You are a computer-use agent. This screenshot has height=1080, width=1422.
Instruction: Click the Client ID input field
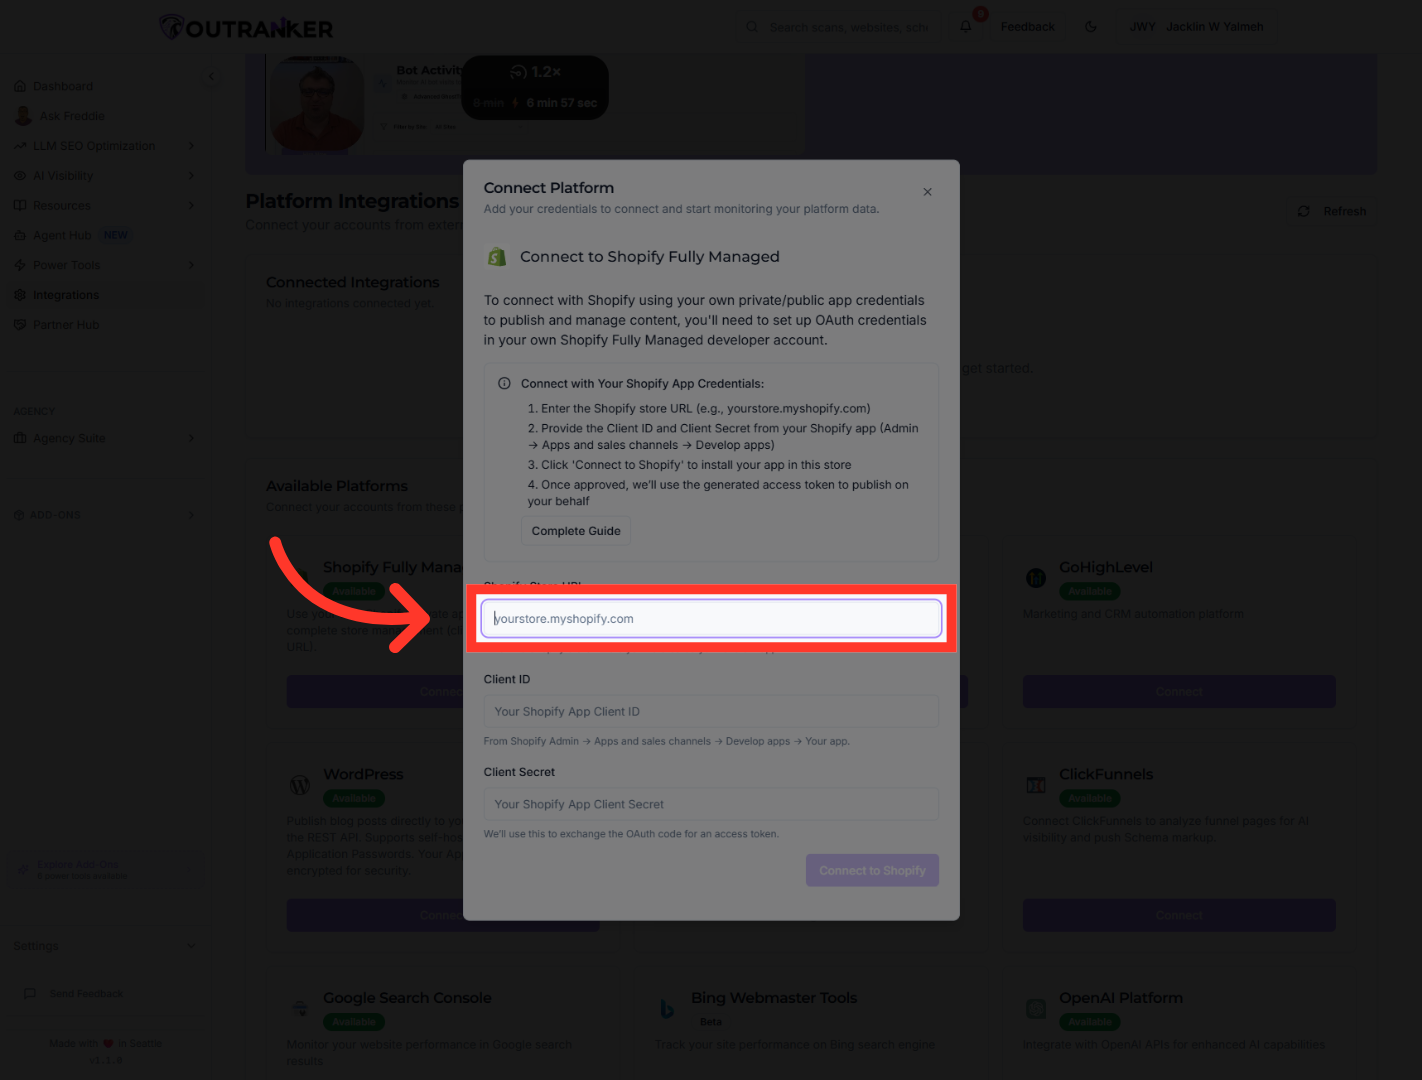[711, 712]
